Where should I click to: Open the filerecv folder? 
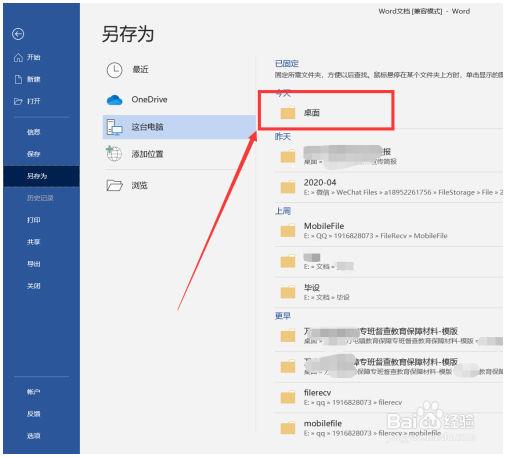point(389,397)
